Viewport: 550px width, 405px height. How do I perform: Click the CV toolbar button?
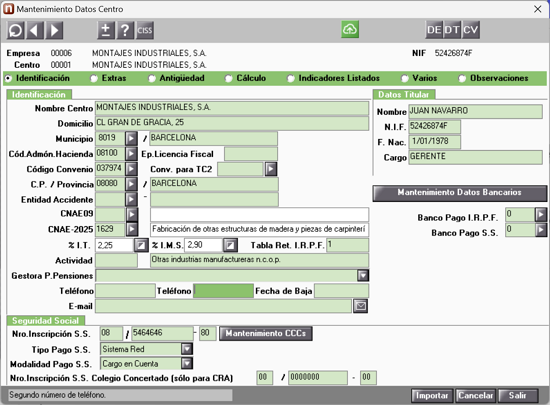pos(471,30)
